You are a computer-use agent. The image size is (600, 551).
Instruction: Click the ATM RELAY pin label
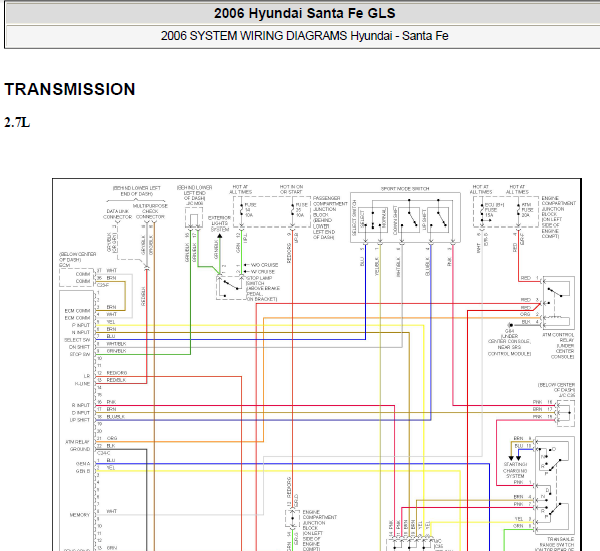(77, 442)
